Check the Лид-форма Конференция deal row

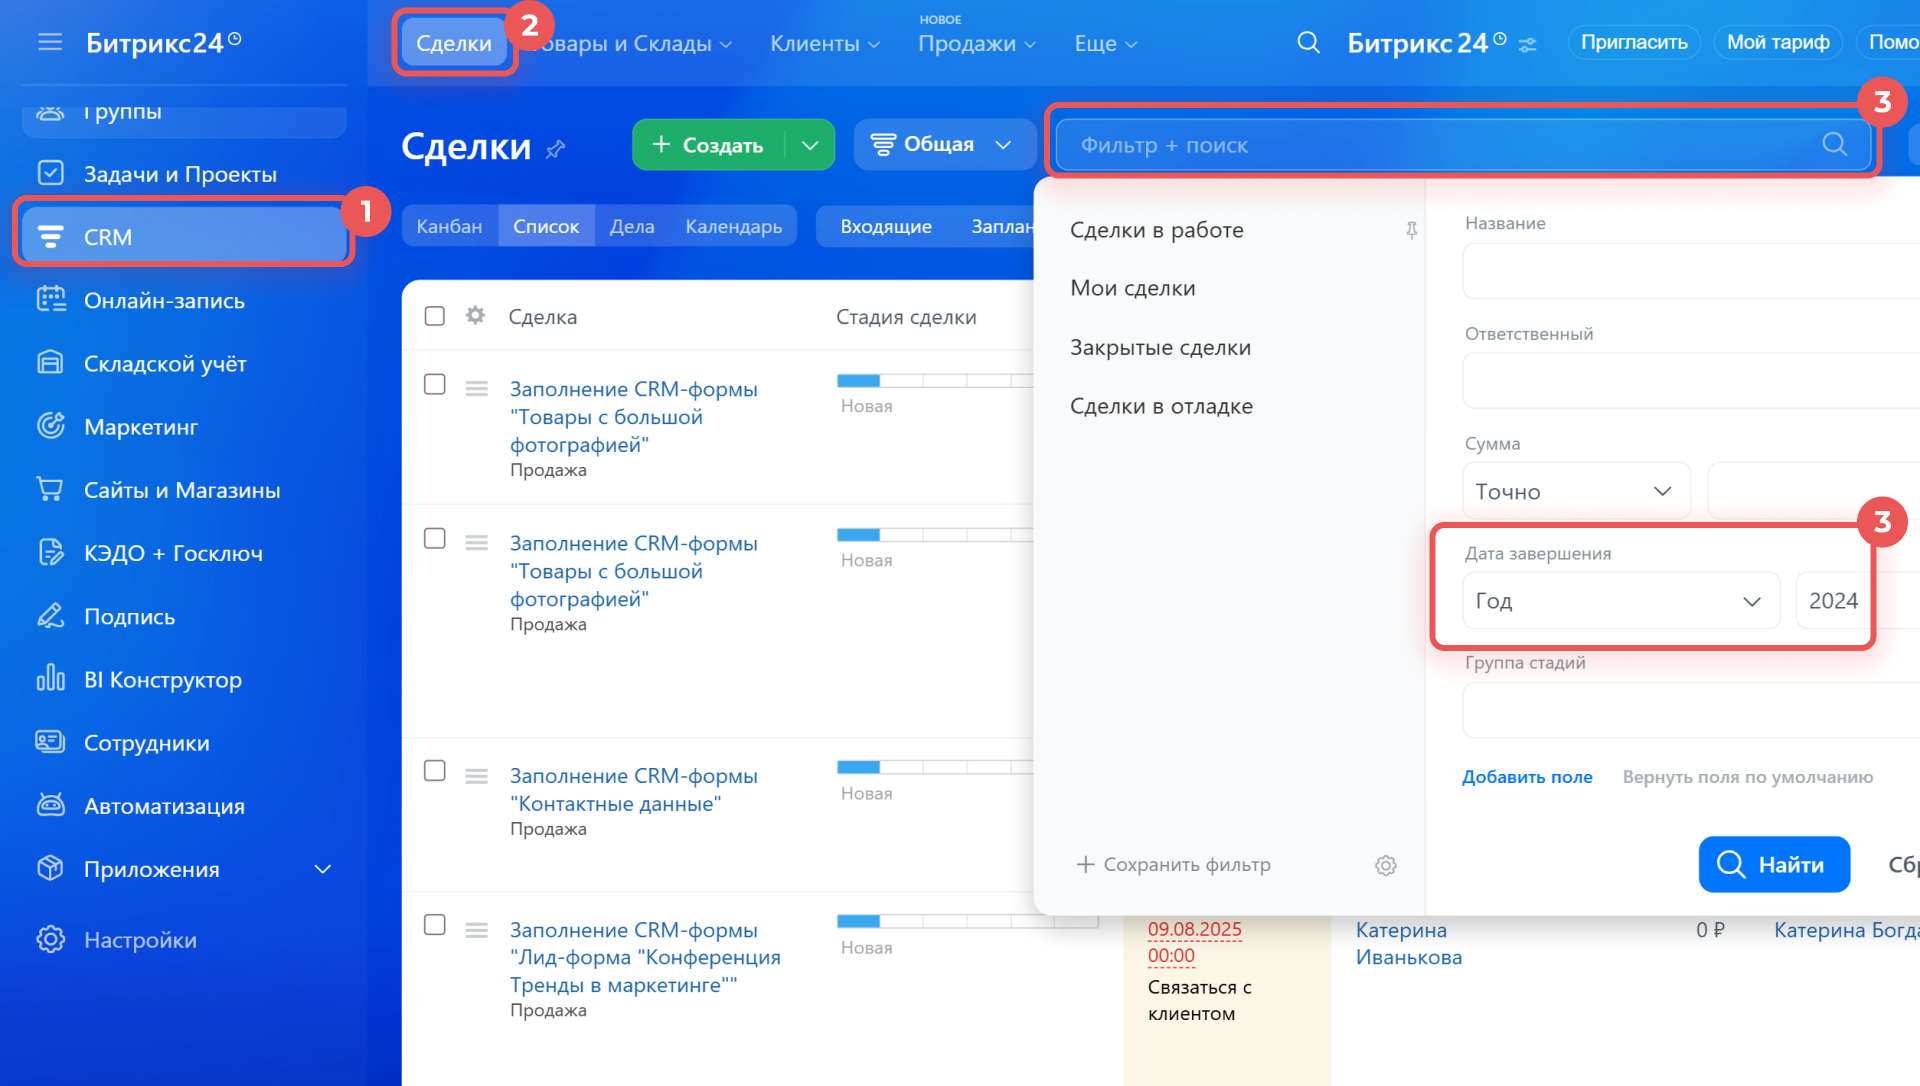click(x=434, y=924)
